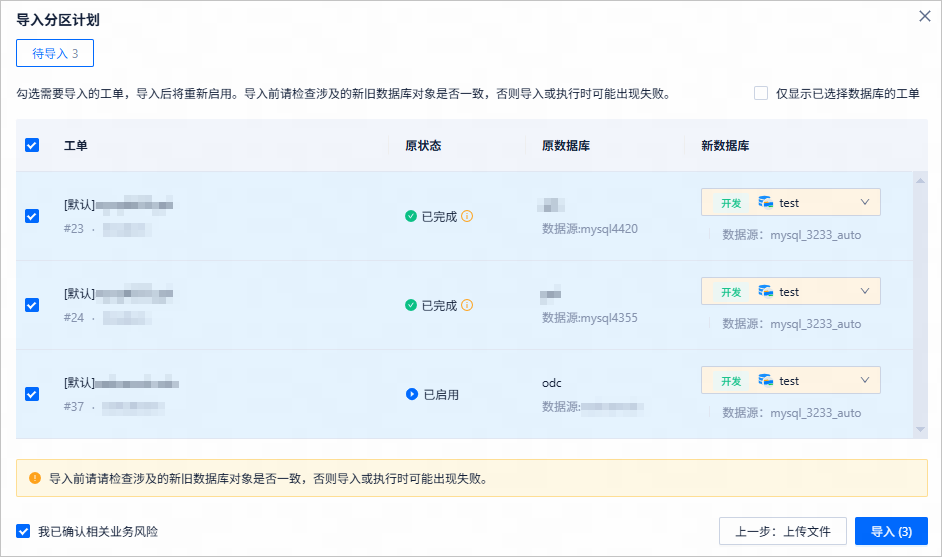
Task: Expand new database dropdown arrow for ticket #37
Action: [865, 380]
